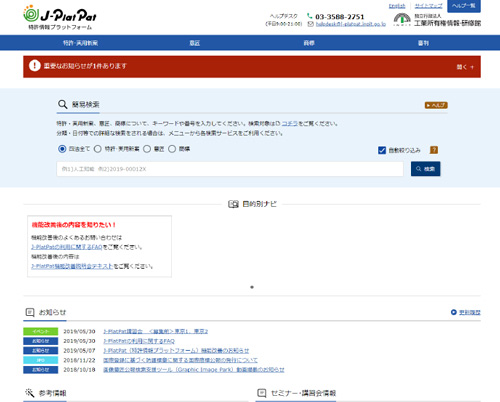500x402 pixels.
Task: Uncheck the 自動絞り込み checkbox
Action: pos(382,150)
